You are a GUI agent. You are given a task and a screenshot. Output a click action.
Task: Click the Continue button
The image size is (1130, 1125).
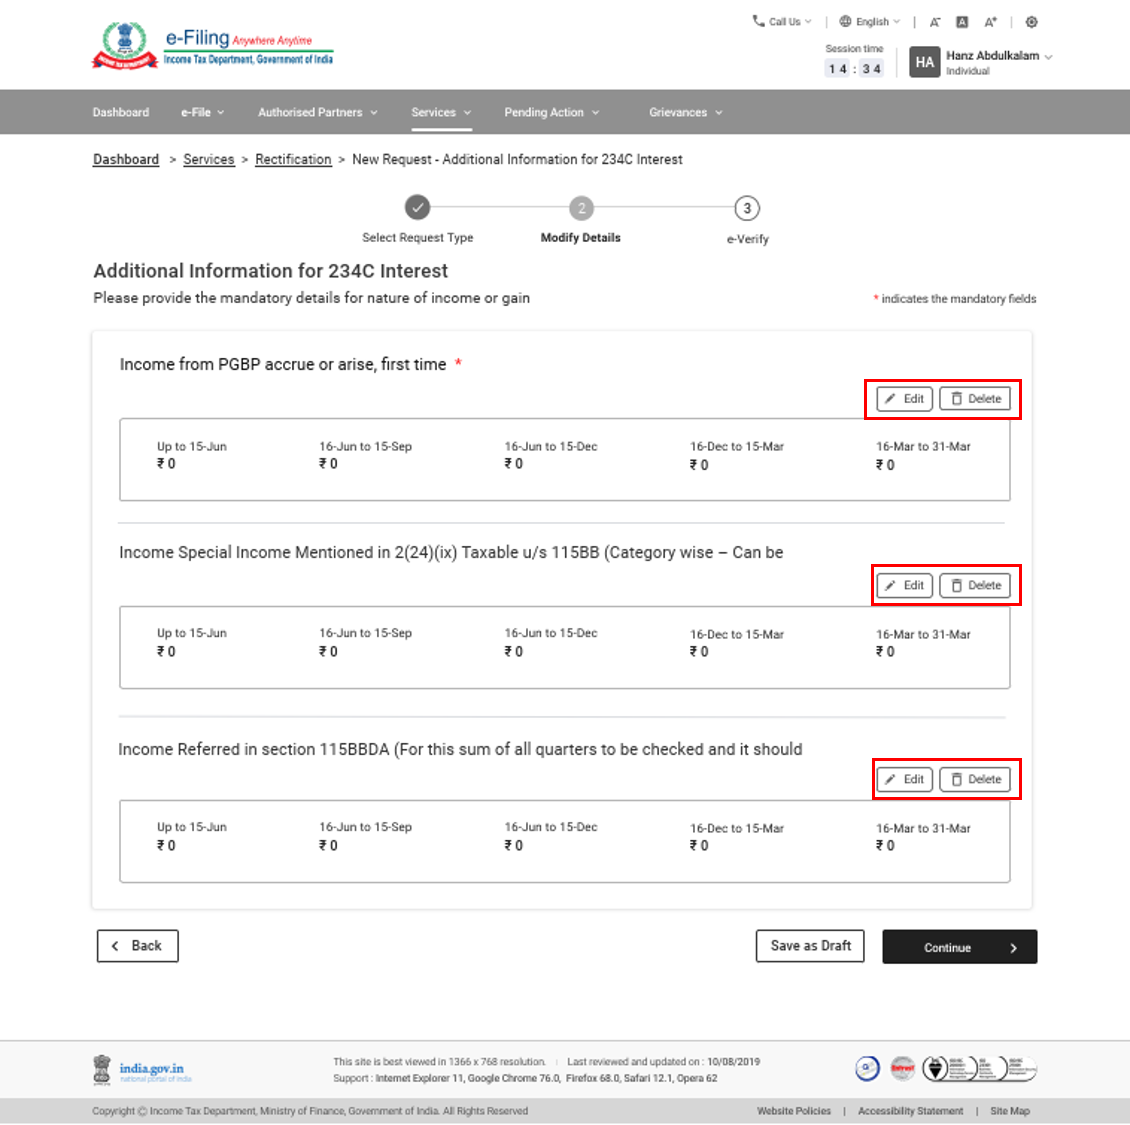point(959,946)
